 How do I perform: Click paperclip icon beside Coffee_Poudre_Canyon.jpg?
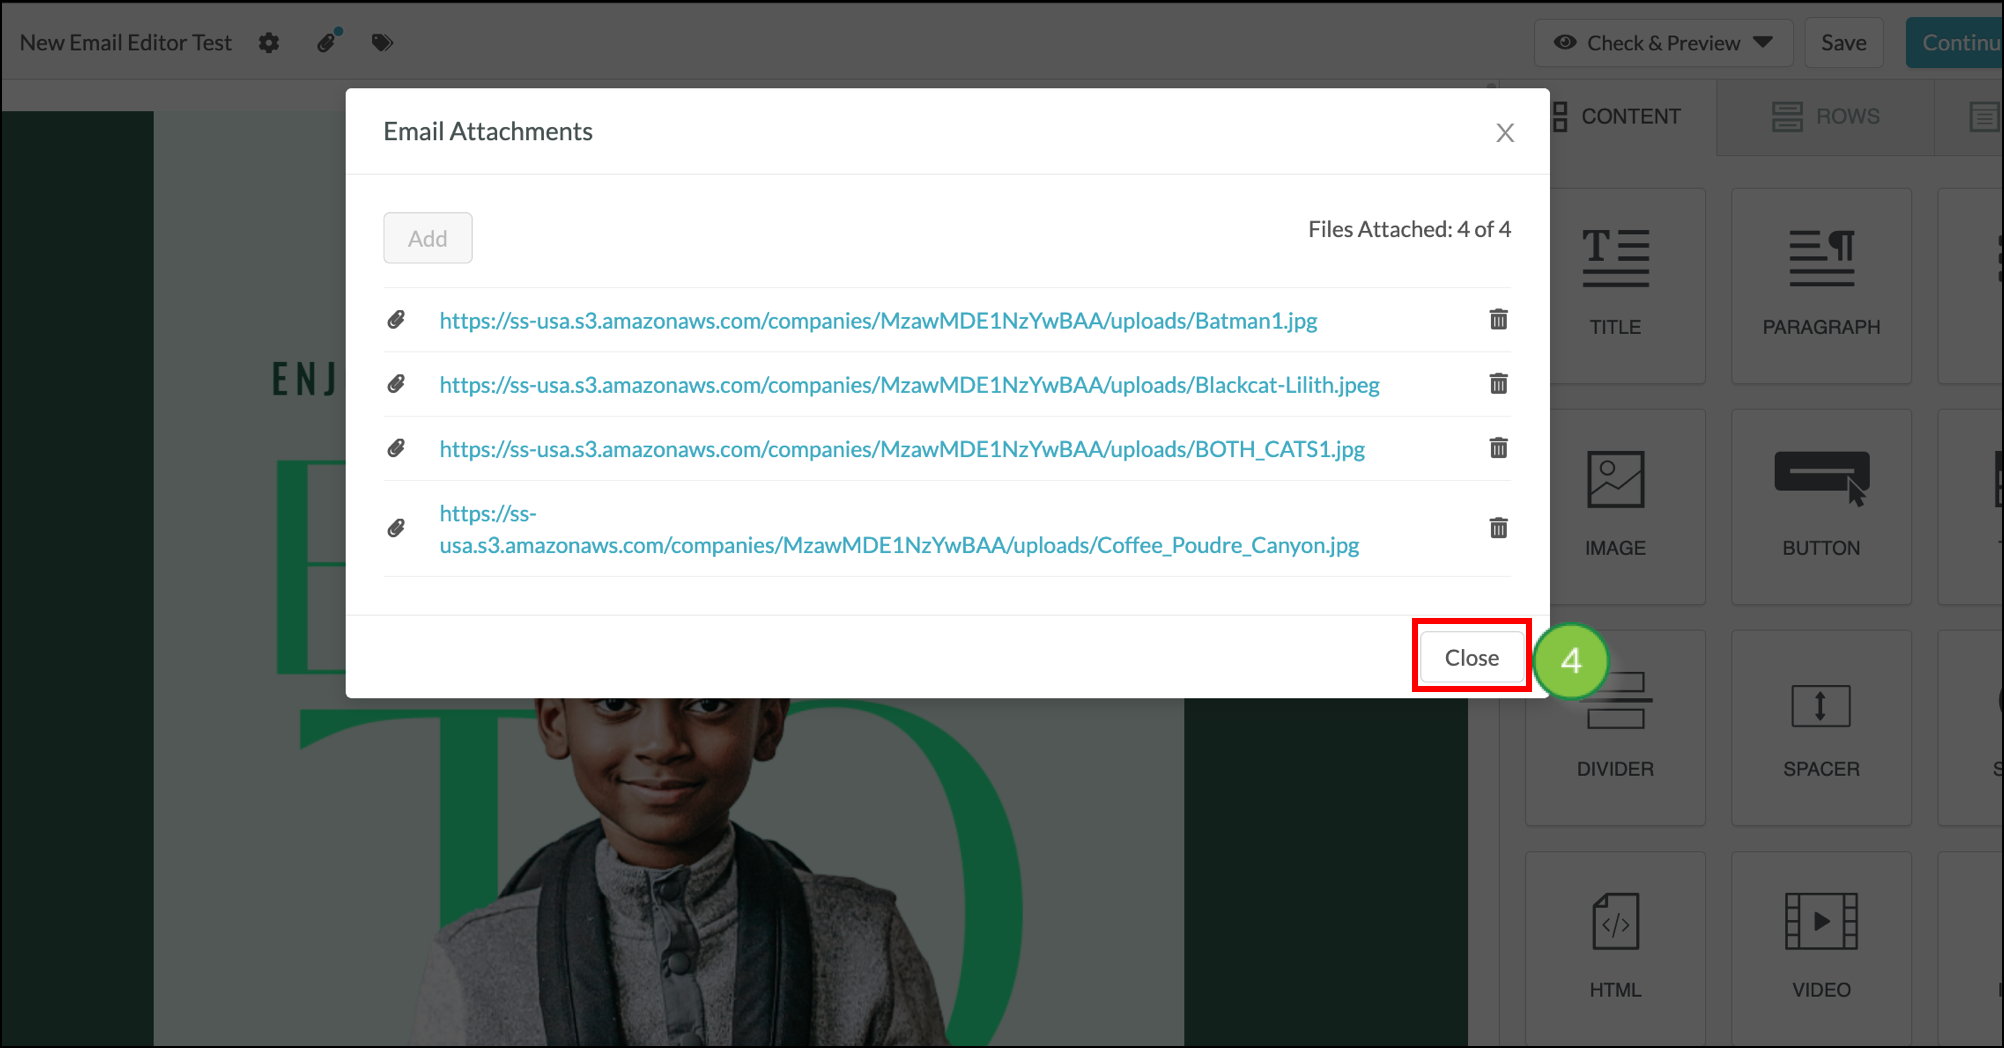click(x=396, y=528)
